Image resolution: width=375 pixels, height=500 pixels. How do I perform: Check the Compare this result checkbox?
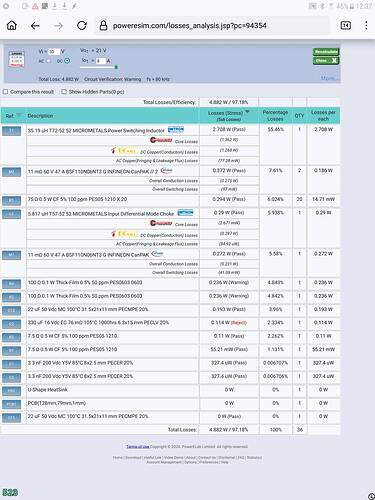point(6,92)
